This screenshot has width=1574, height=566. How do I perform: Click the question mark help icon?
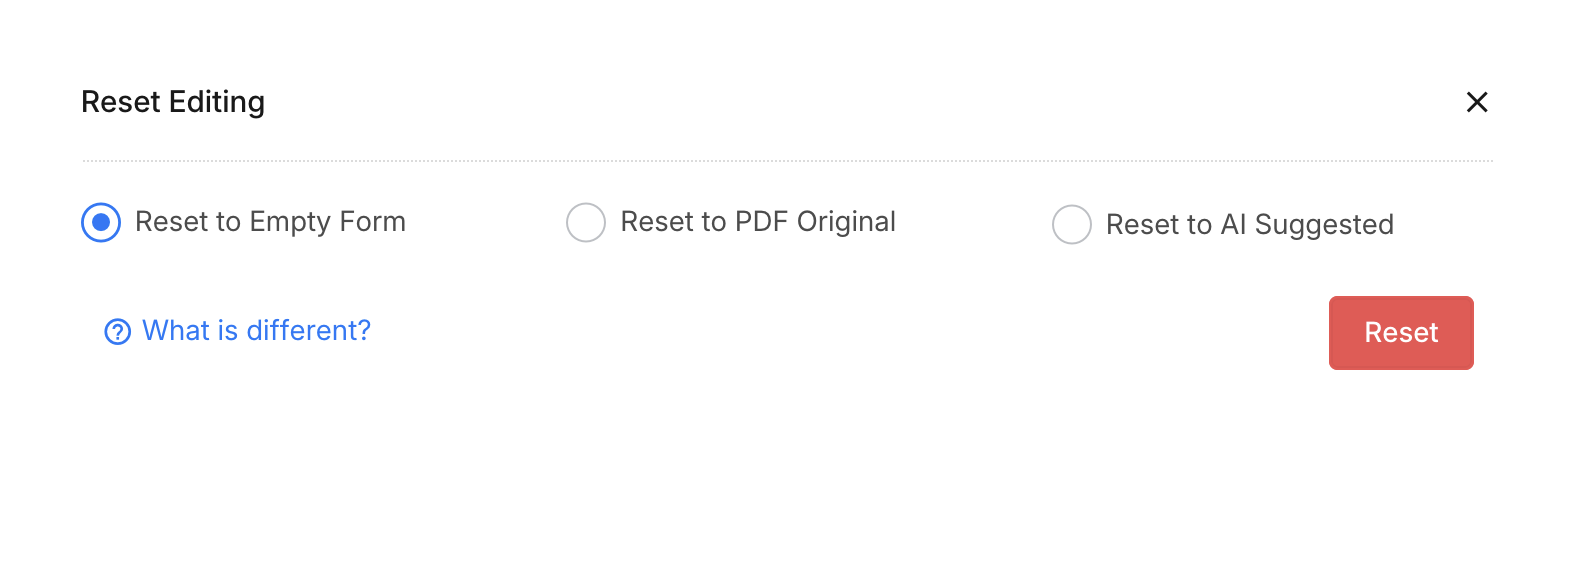(x=118, y=332)
